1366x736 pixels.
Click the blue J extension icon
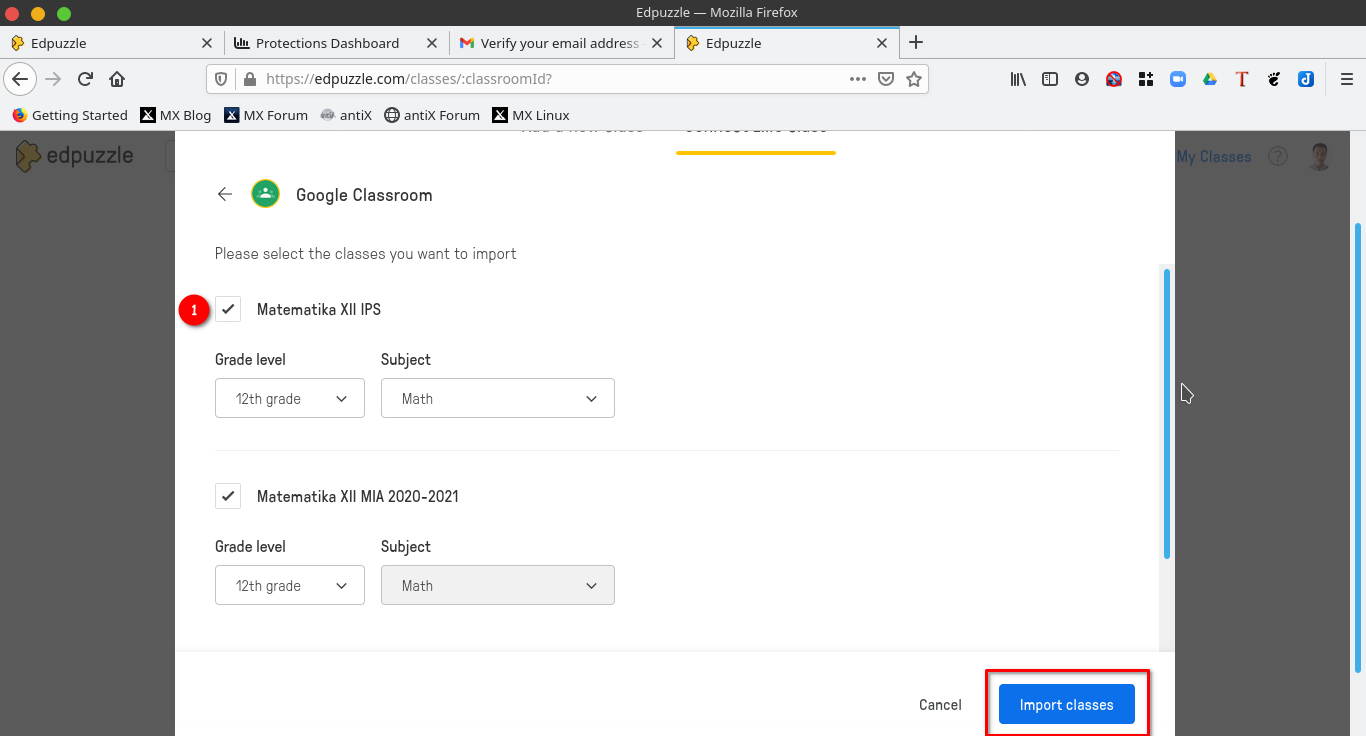[1306, 79]
